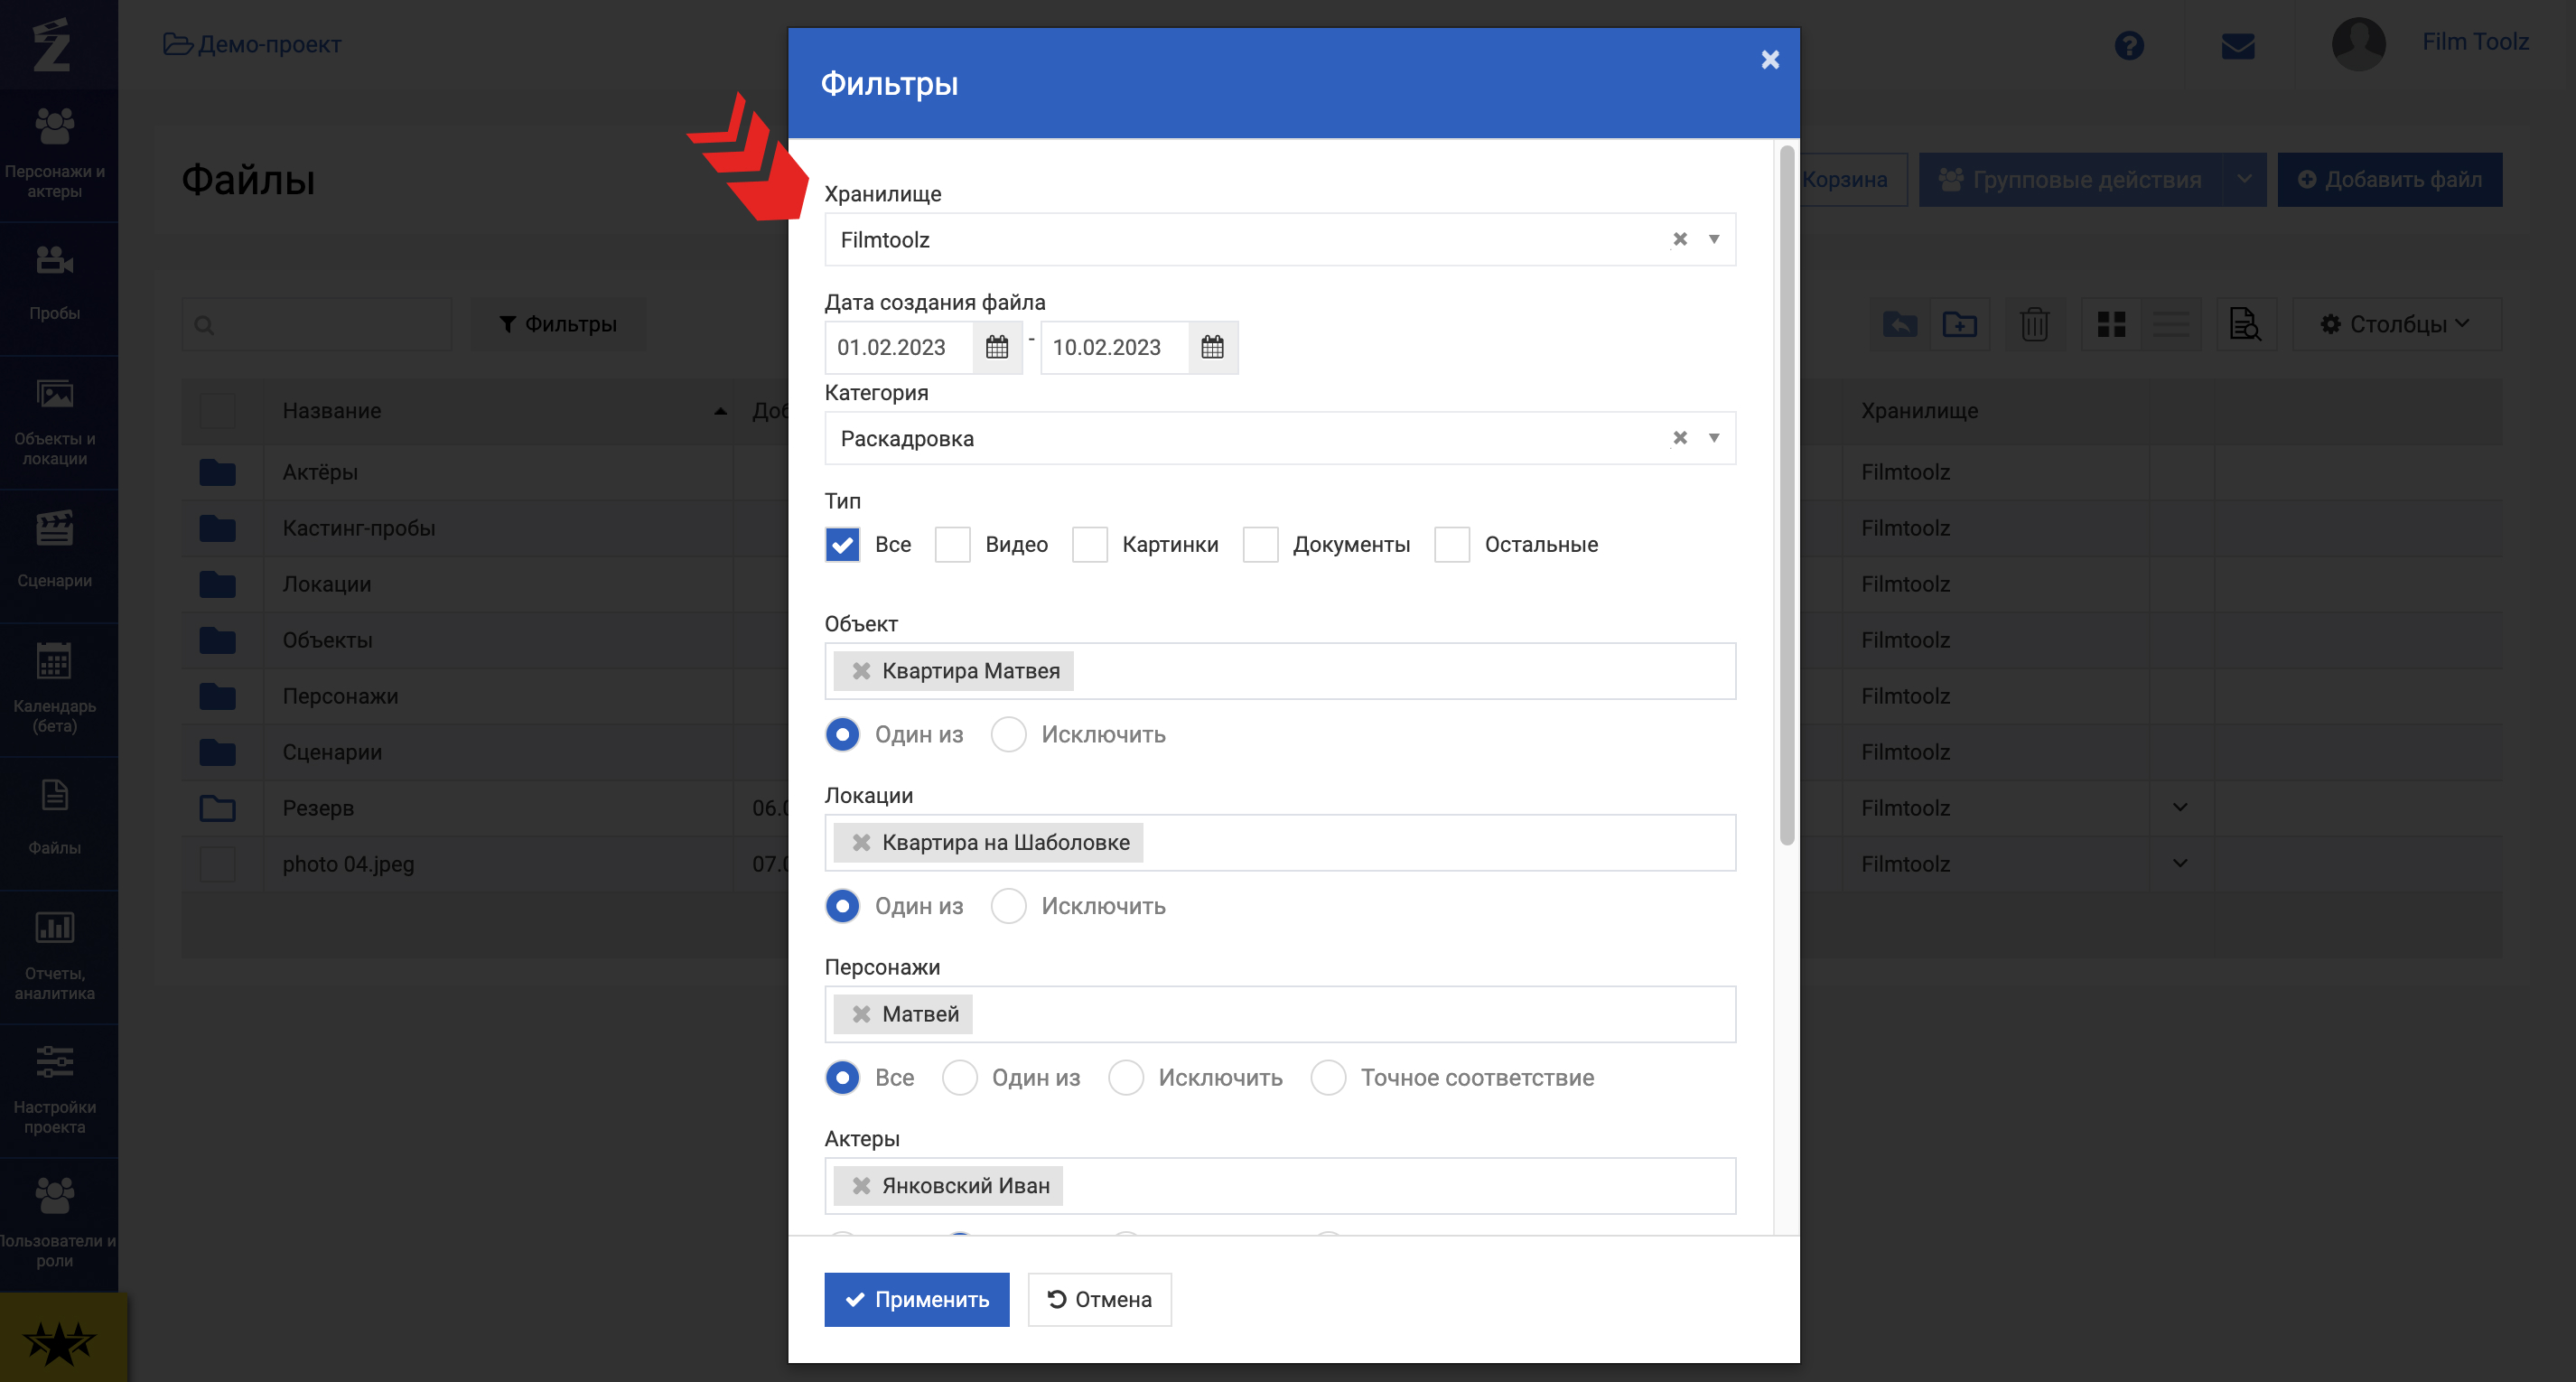The image size is (2576, 1382).
Task: Click the yellow stars badge icon
Action: click(x=60, y=1341)
